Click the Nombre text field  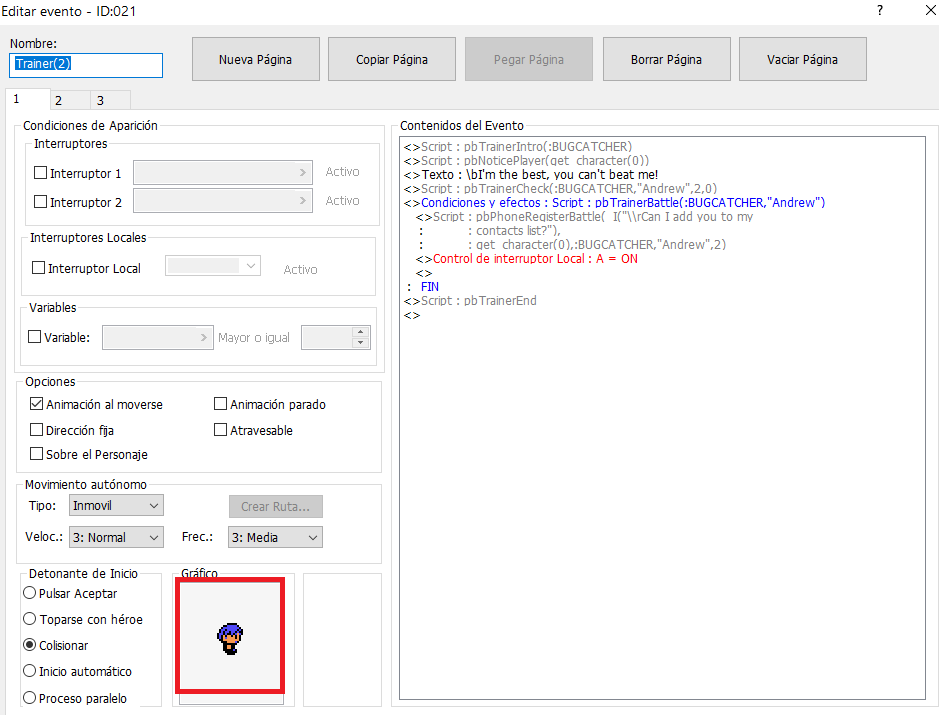point(85,64)
